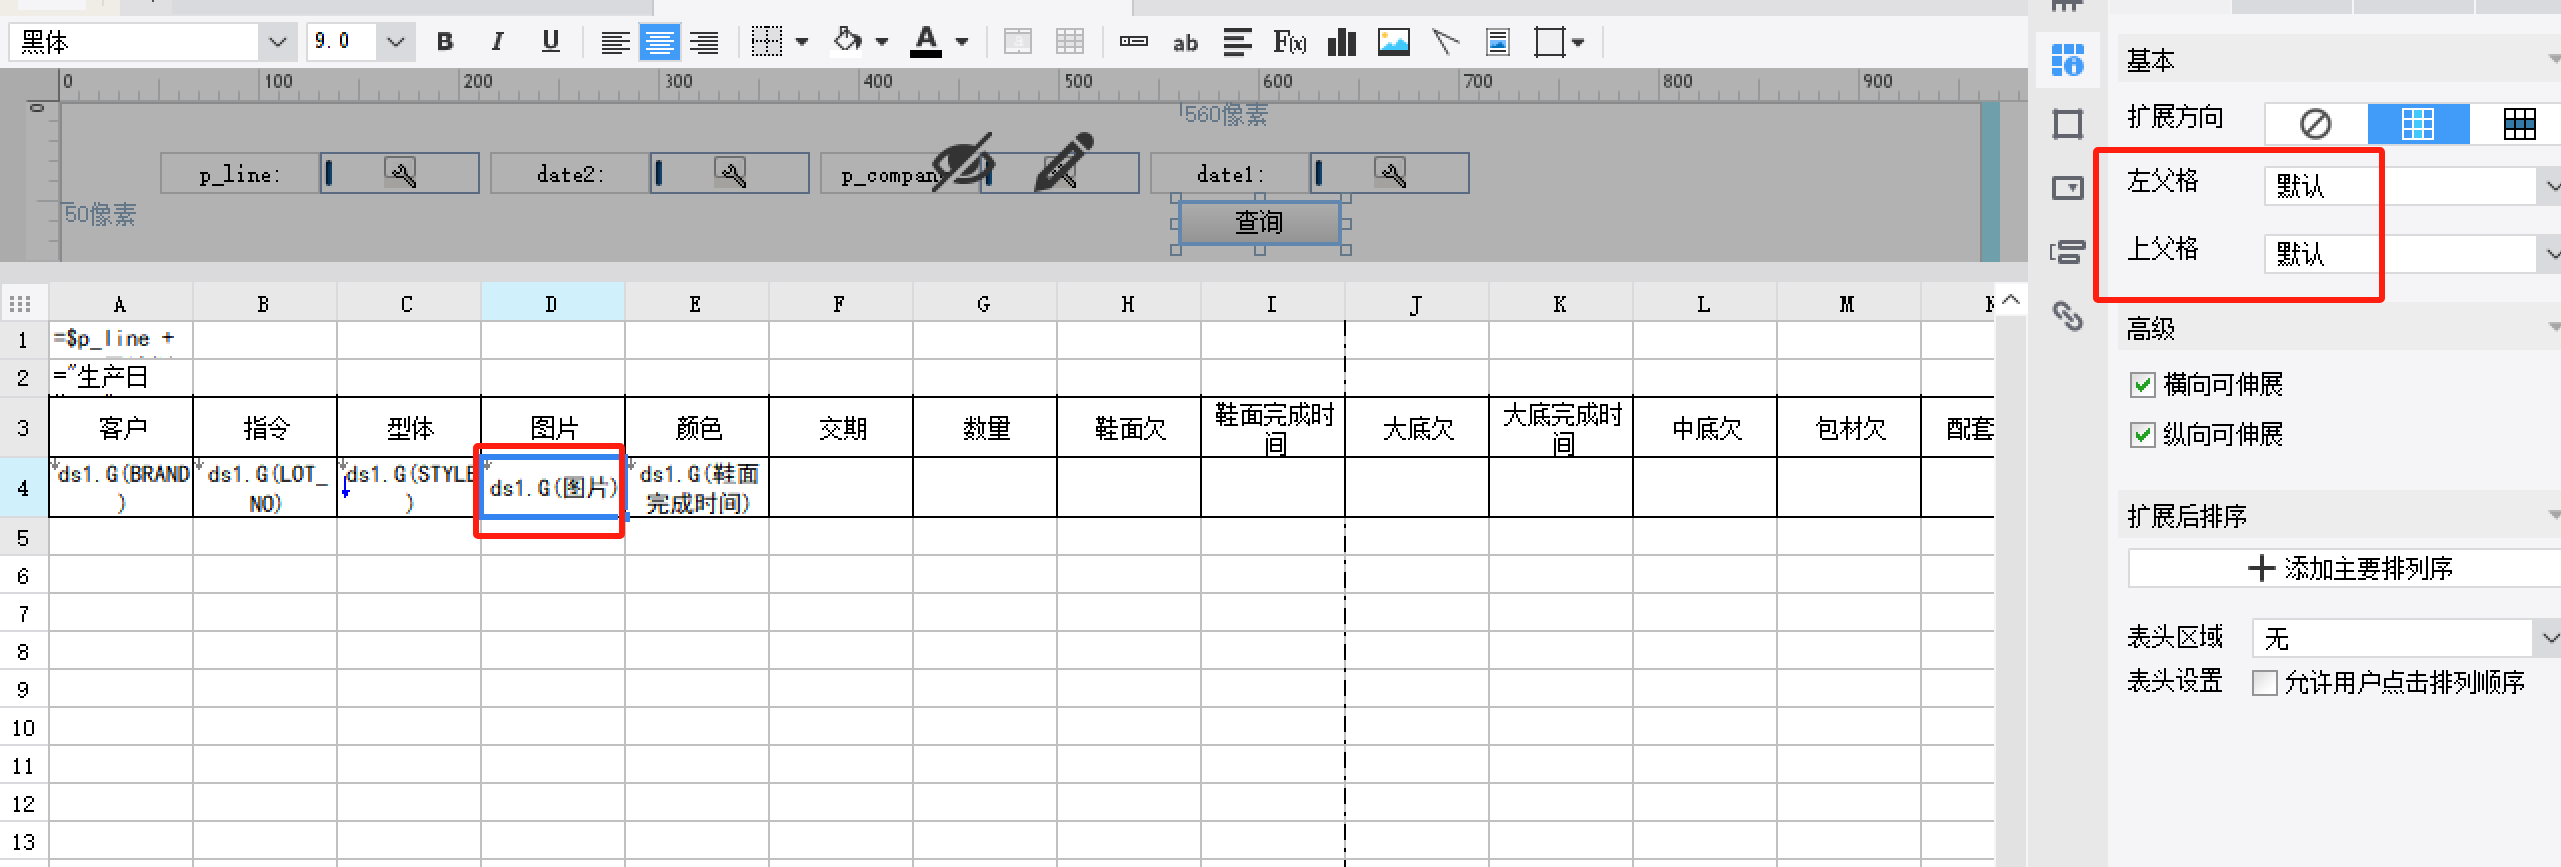The width and height of the screenshot is (2561, 867).
Task: Open floating element dropdown arrow
Action: click(1578, 42)
